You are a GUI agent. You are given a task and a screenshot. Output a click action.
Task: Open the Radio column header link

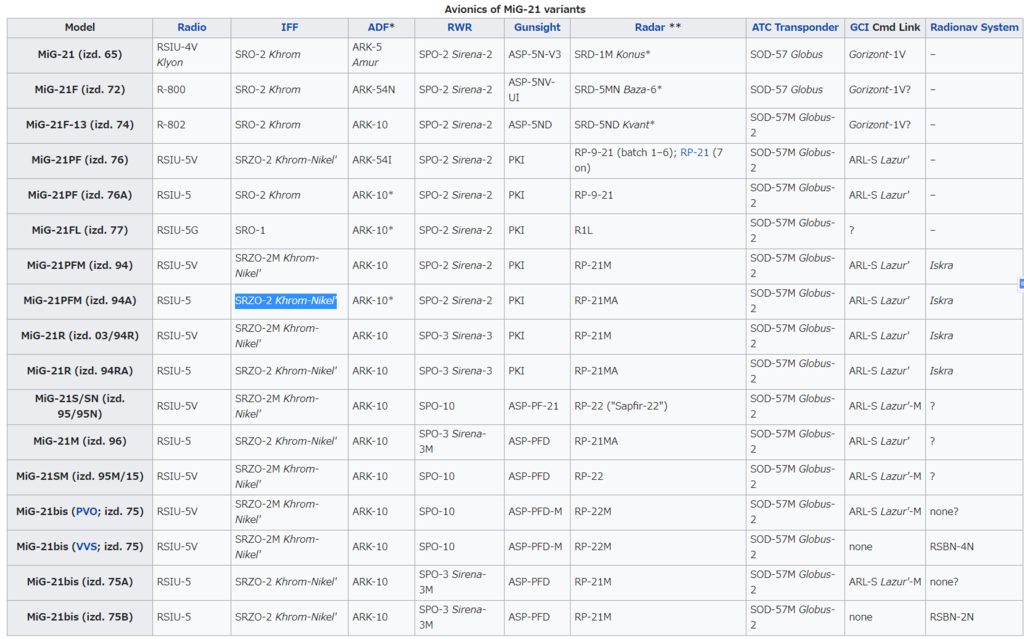191,27
